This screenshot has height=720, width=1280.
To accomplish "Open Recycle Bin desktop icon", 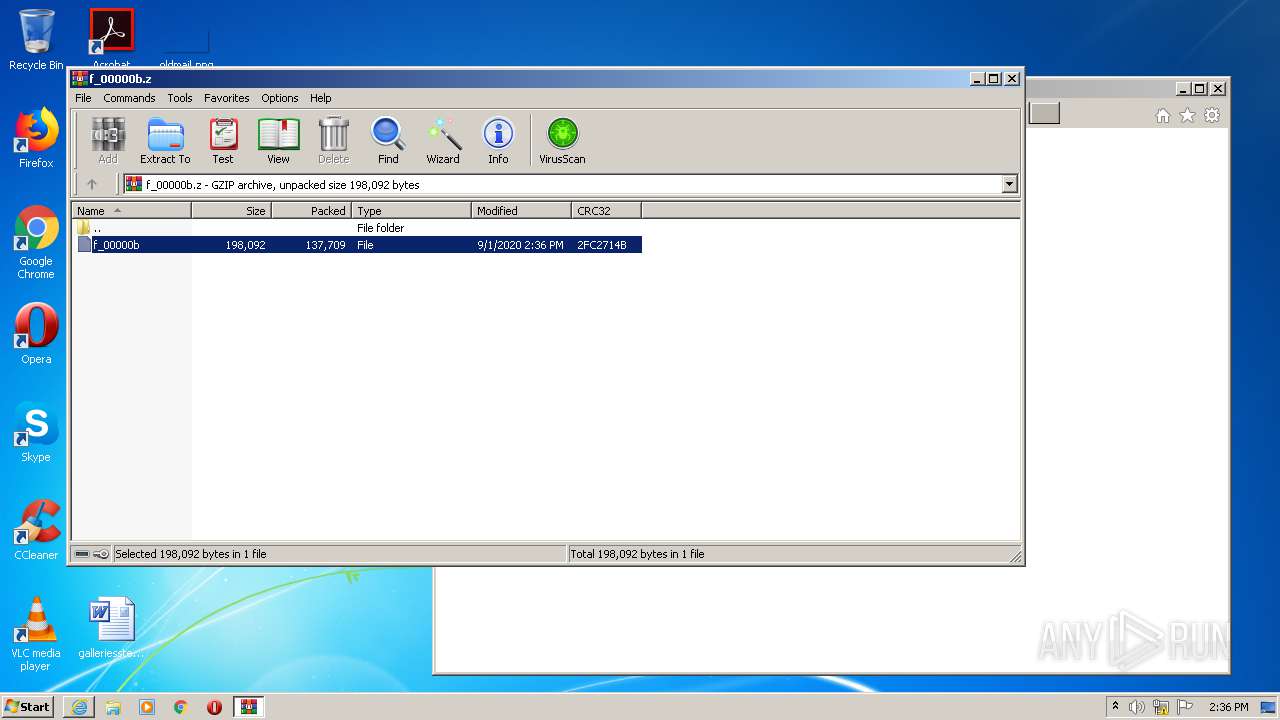I will point(36,40).
